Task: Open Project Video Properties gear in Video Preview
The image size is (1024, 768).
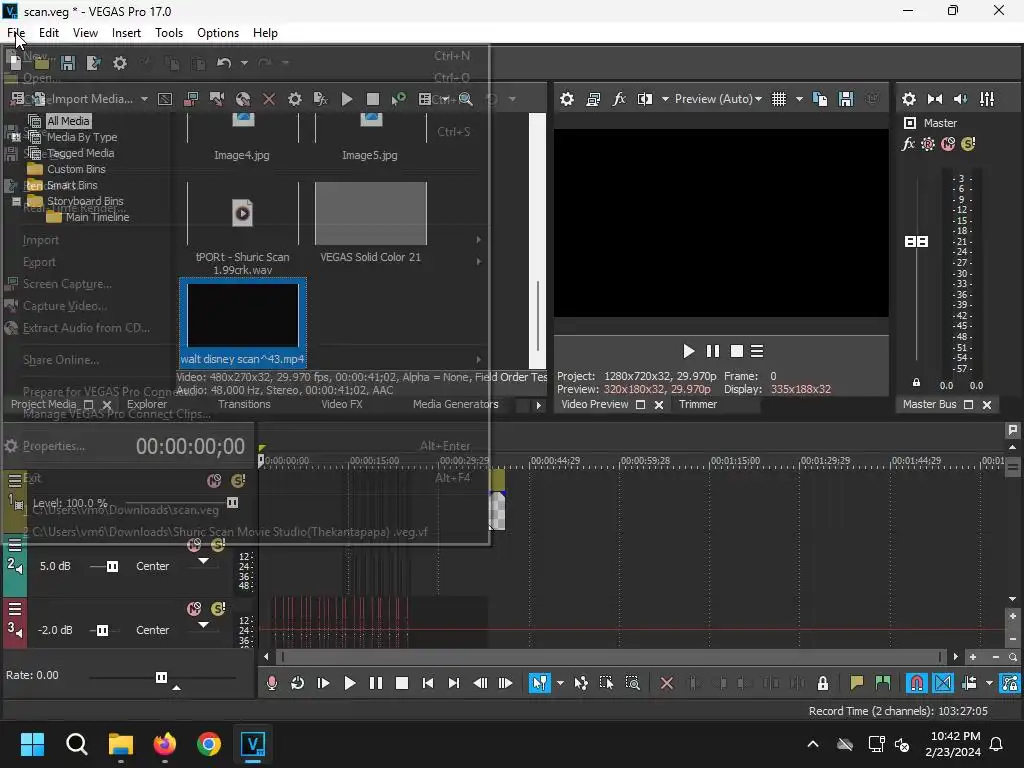Action: click(567, 99)
